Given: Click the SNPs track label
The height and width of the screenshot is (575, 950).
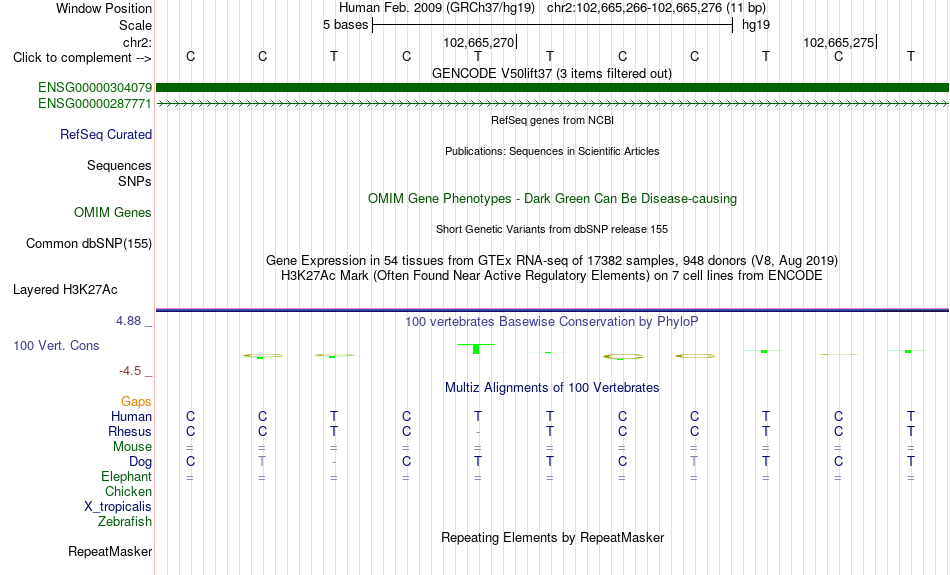Looking at the screenshot, I should tap(135, 181).
